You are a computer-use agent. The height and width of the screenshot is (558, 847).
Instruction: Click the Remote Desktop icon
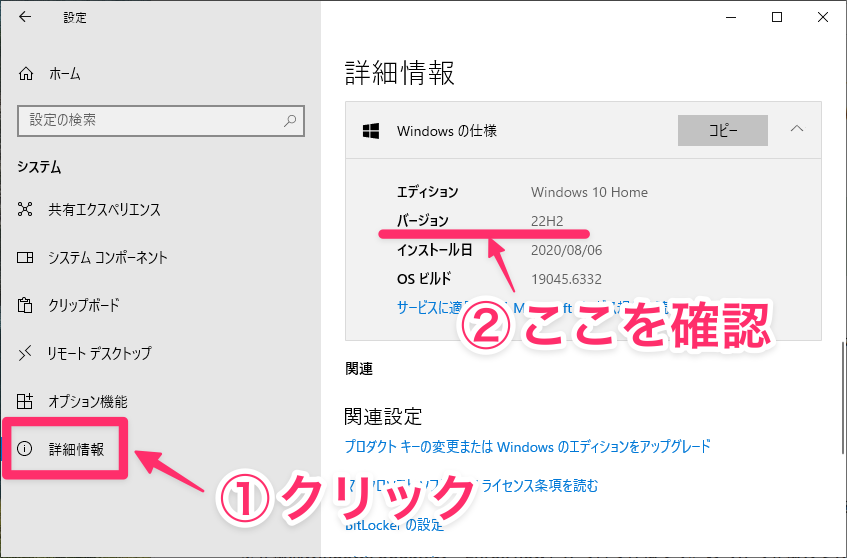pyautogui.click(x=25, y=353)
